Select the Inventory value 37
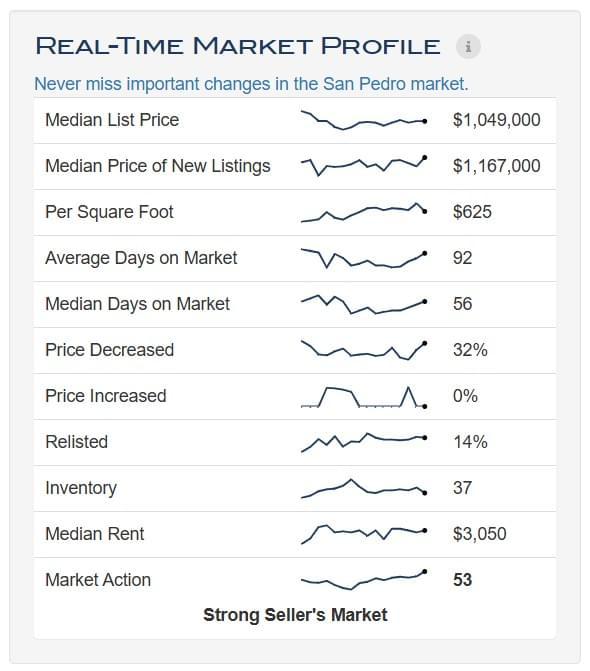Image resolution: width=590 pixels, height=671 pixels. (463, 488)
